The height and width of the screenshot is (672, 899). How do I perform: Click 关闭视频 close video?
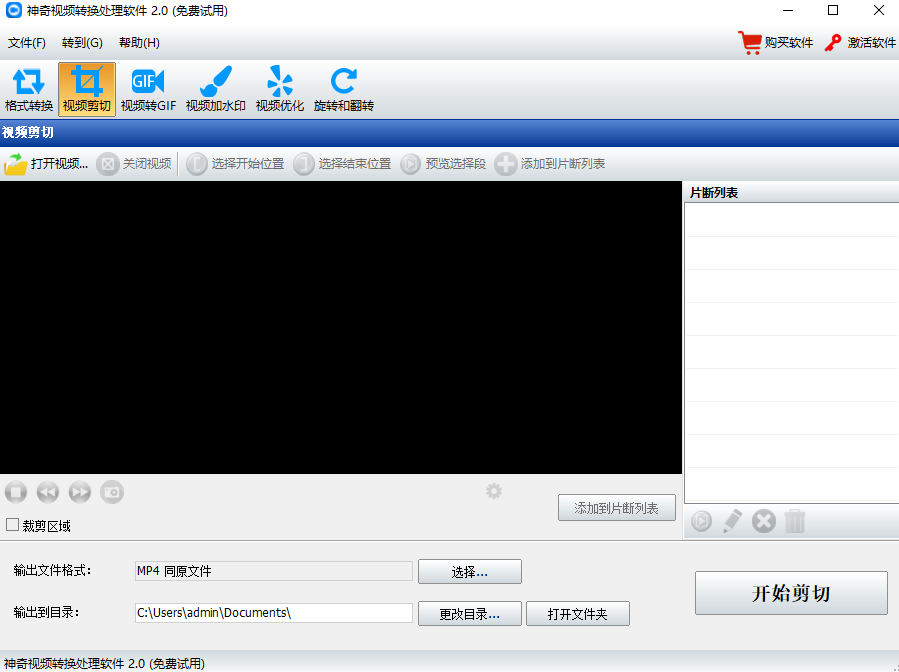point(134,164)
